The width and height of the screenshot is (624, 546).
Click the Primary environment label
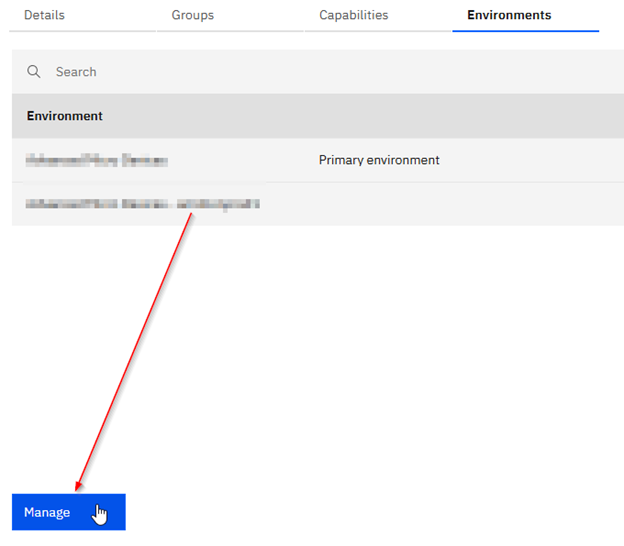click(x=379, y=160)
